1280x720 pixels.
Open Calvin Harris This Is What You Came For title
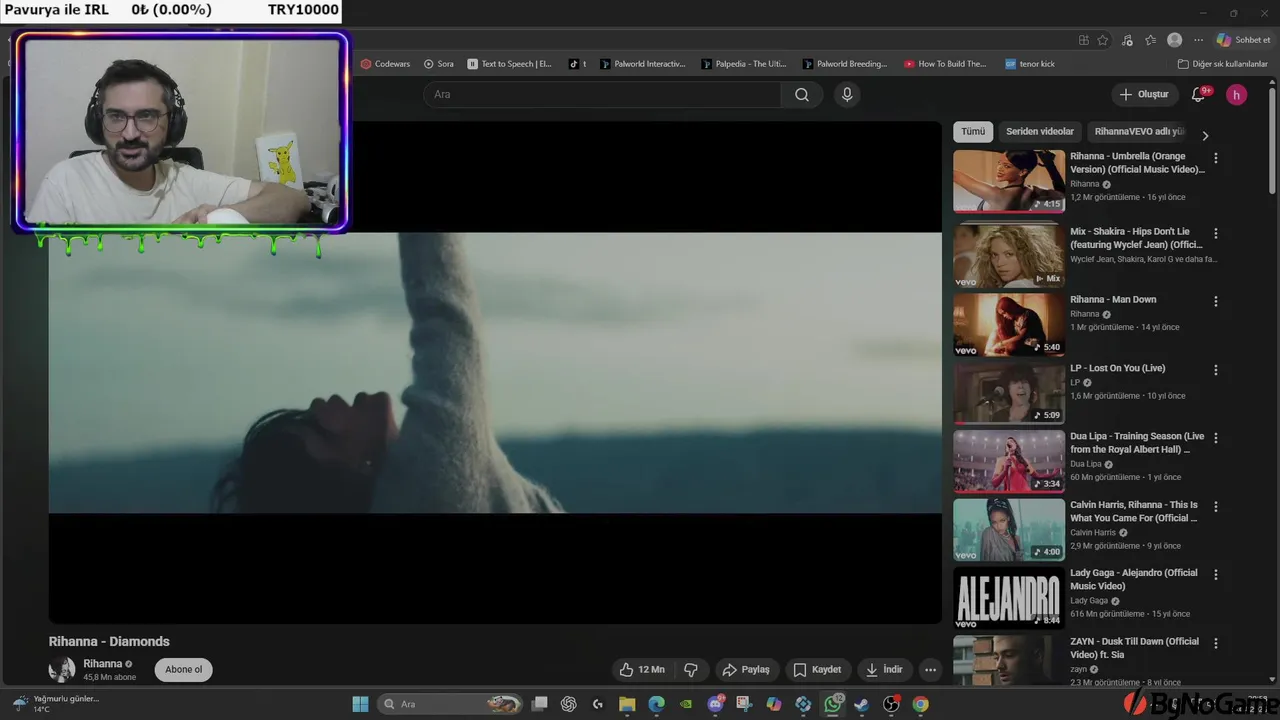pyautogui.click(x=1134, y=511)
